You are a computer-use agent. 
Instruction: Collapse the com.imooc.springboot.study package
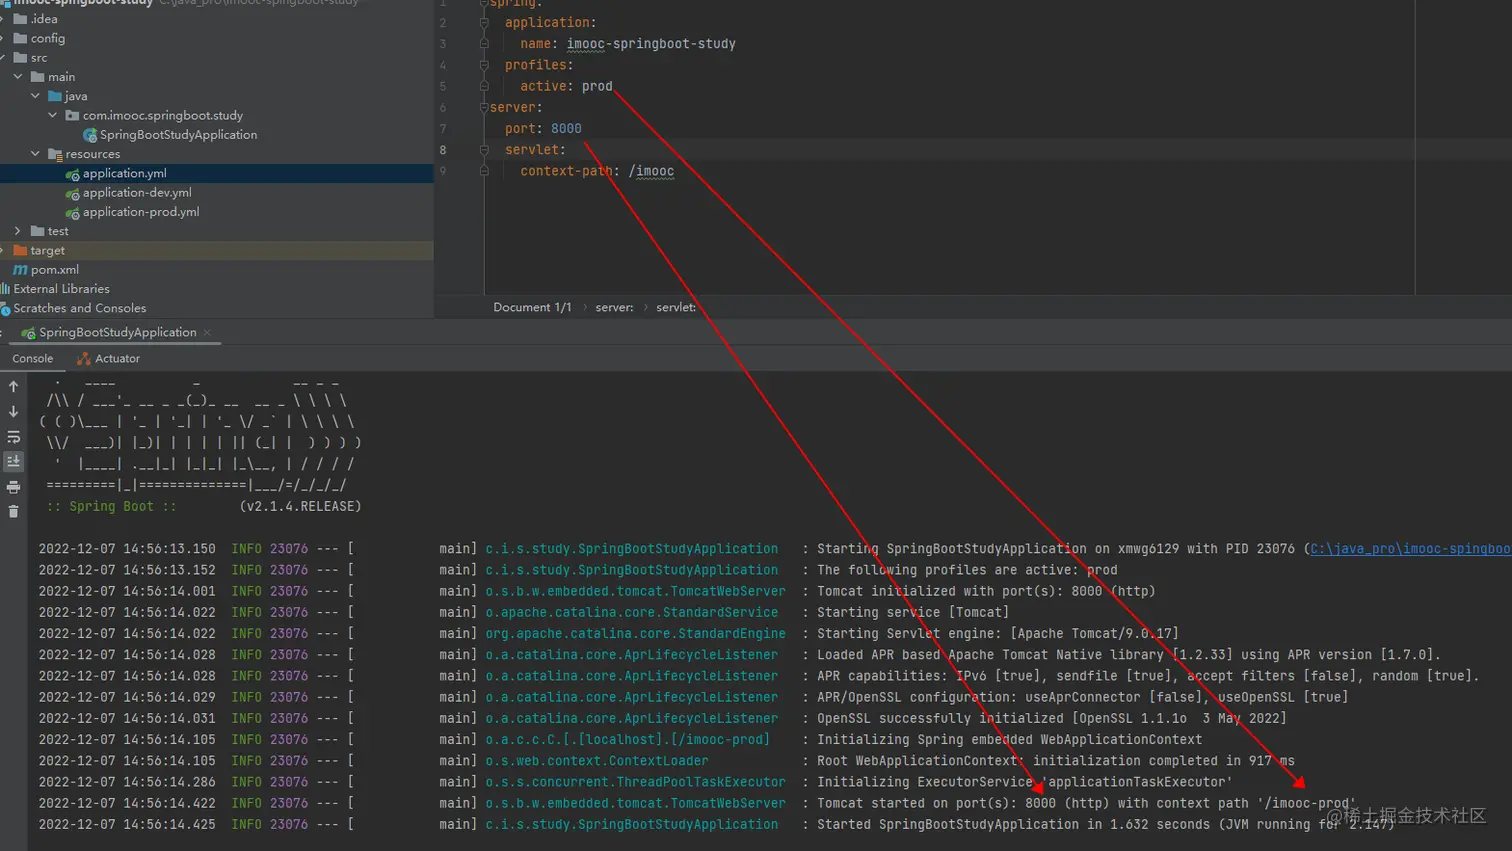[52, 115]
